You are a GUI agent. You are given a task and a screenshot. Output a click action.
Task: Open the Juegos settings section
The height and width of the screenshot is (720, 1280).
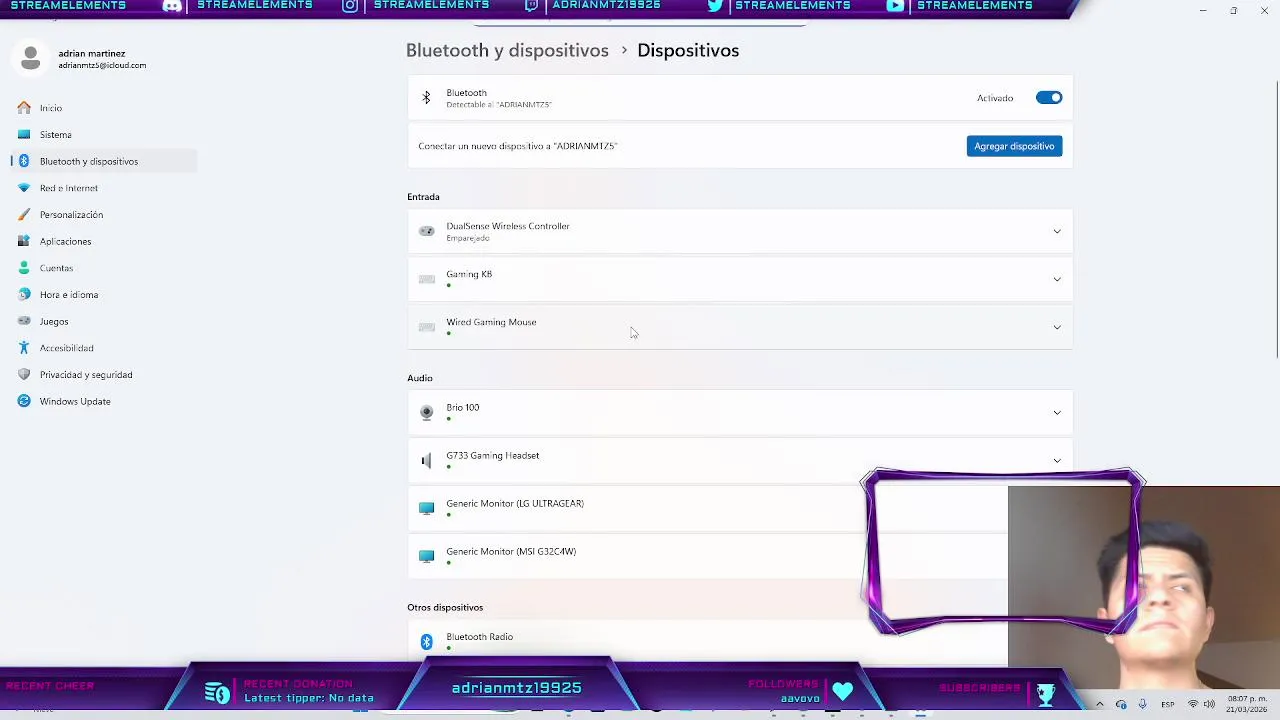104,321
